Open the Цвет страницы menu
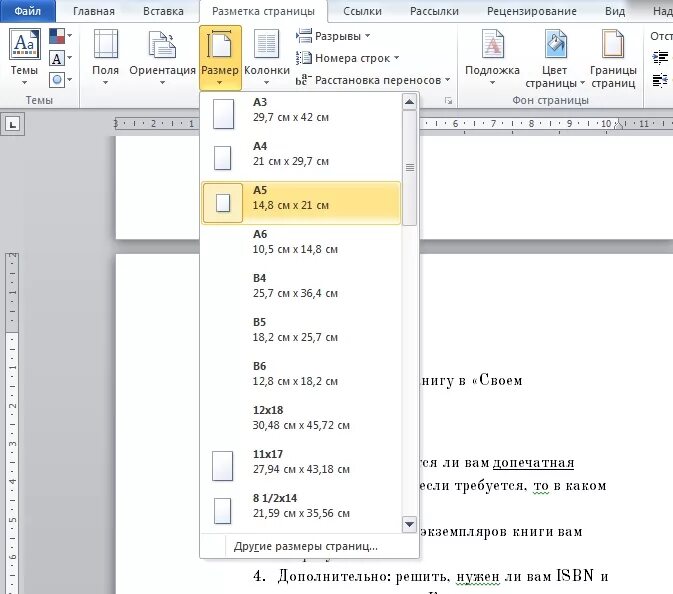 [555, 58]
